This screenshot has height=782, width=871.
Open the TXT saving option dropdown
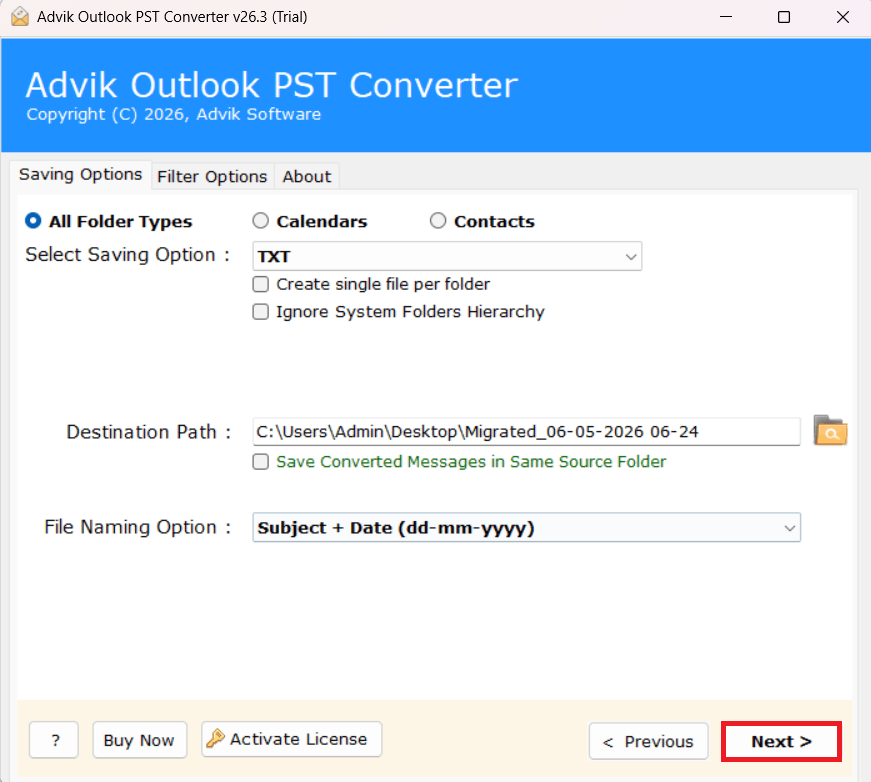point(447,256)
